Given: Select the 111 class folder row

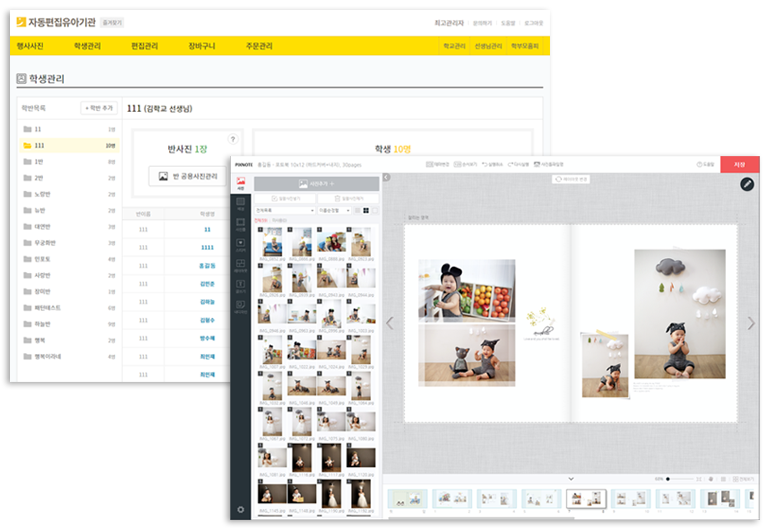Looking at the screenshot, I should (69, 145).
